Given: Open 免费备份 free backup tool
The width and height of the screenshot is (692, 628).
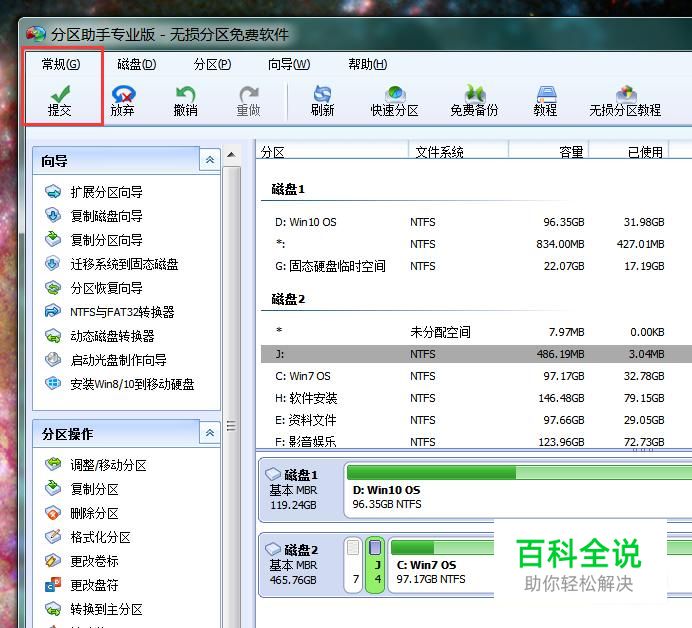Looking at the screenshot, I should pos(474,102).
